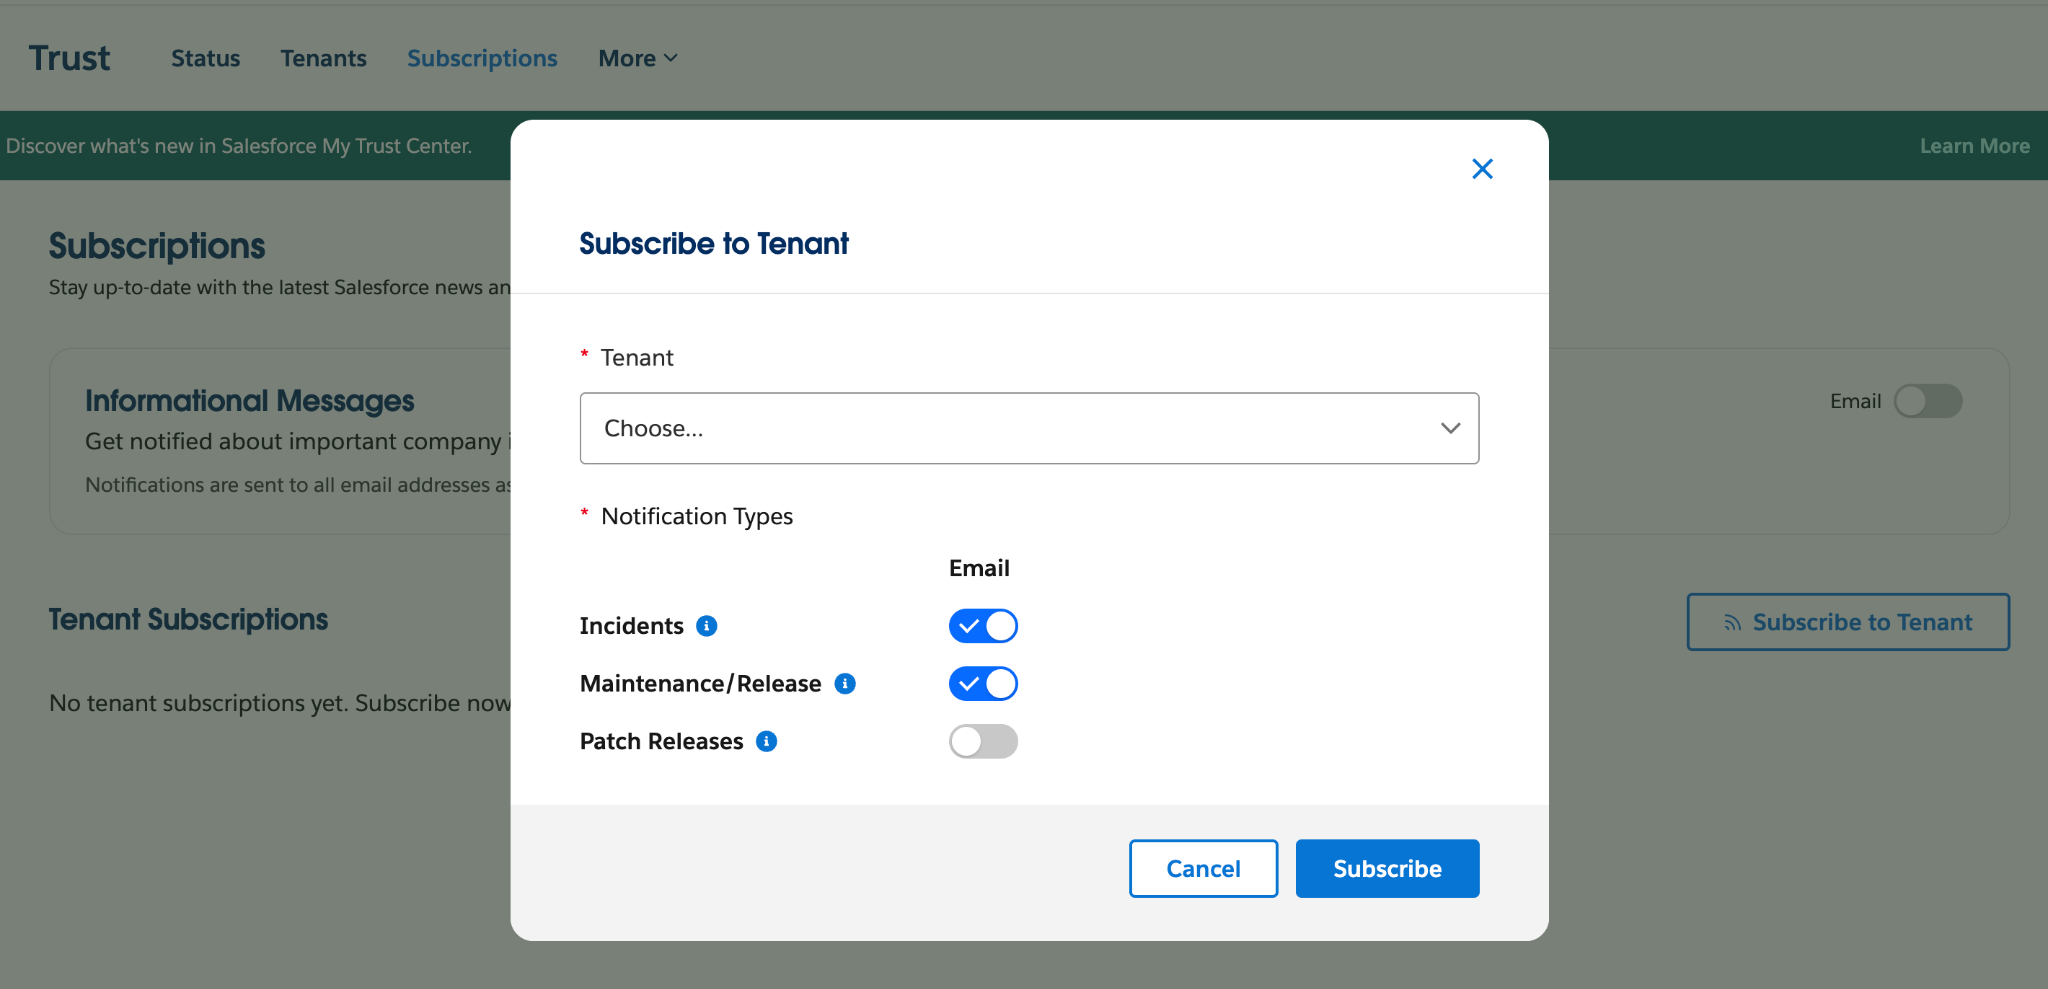Enable the Patch Releases email toggle
This screenshot has width=2048, height=989.
pyautogui.click(x=983, y=741)
